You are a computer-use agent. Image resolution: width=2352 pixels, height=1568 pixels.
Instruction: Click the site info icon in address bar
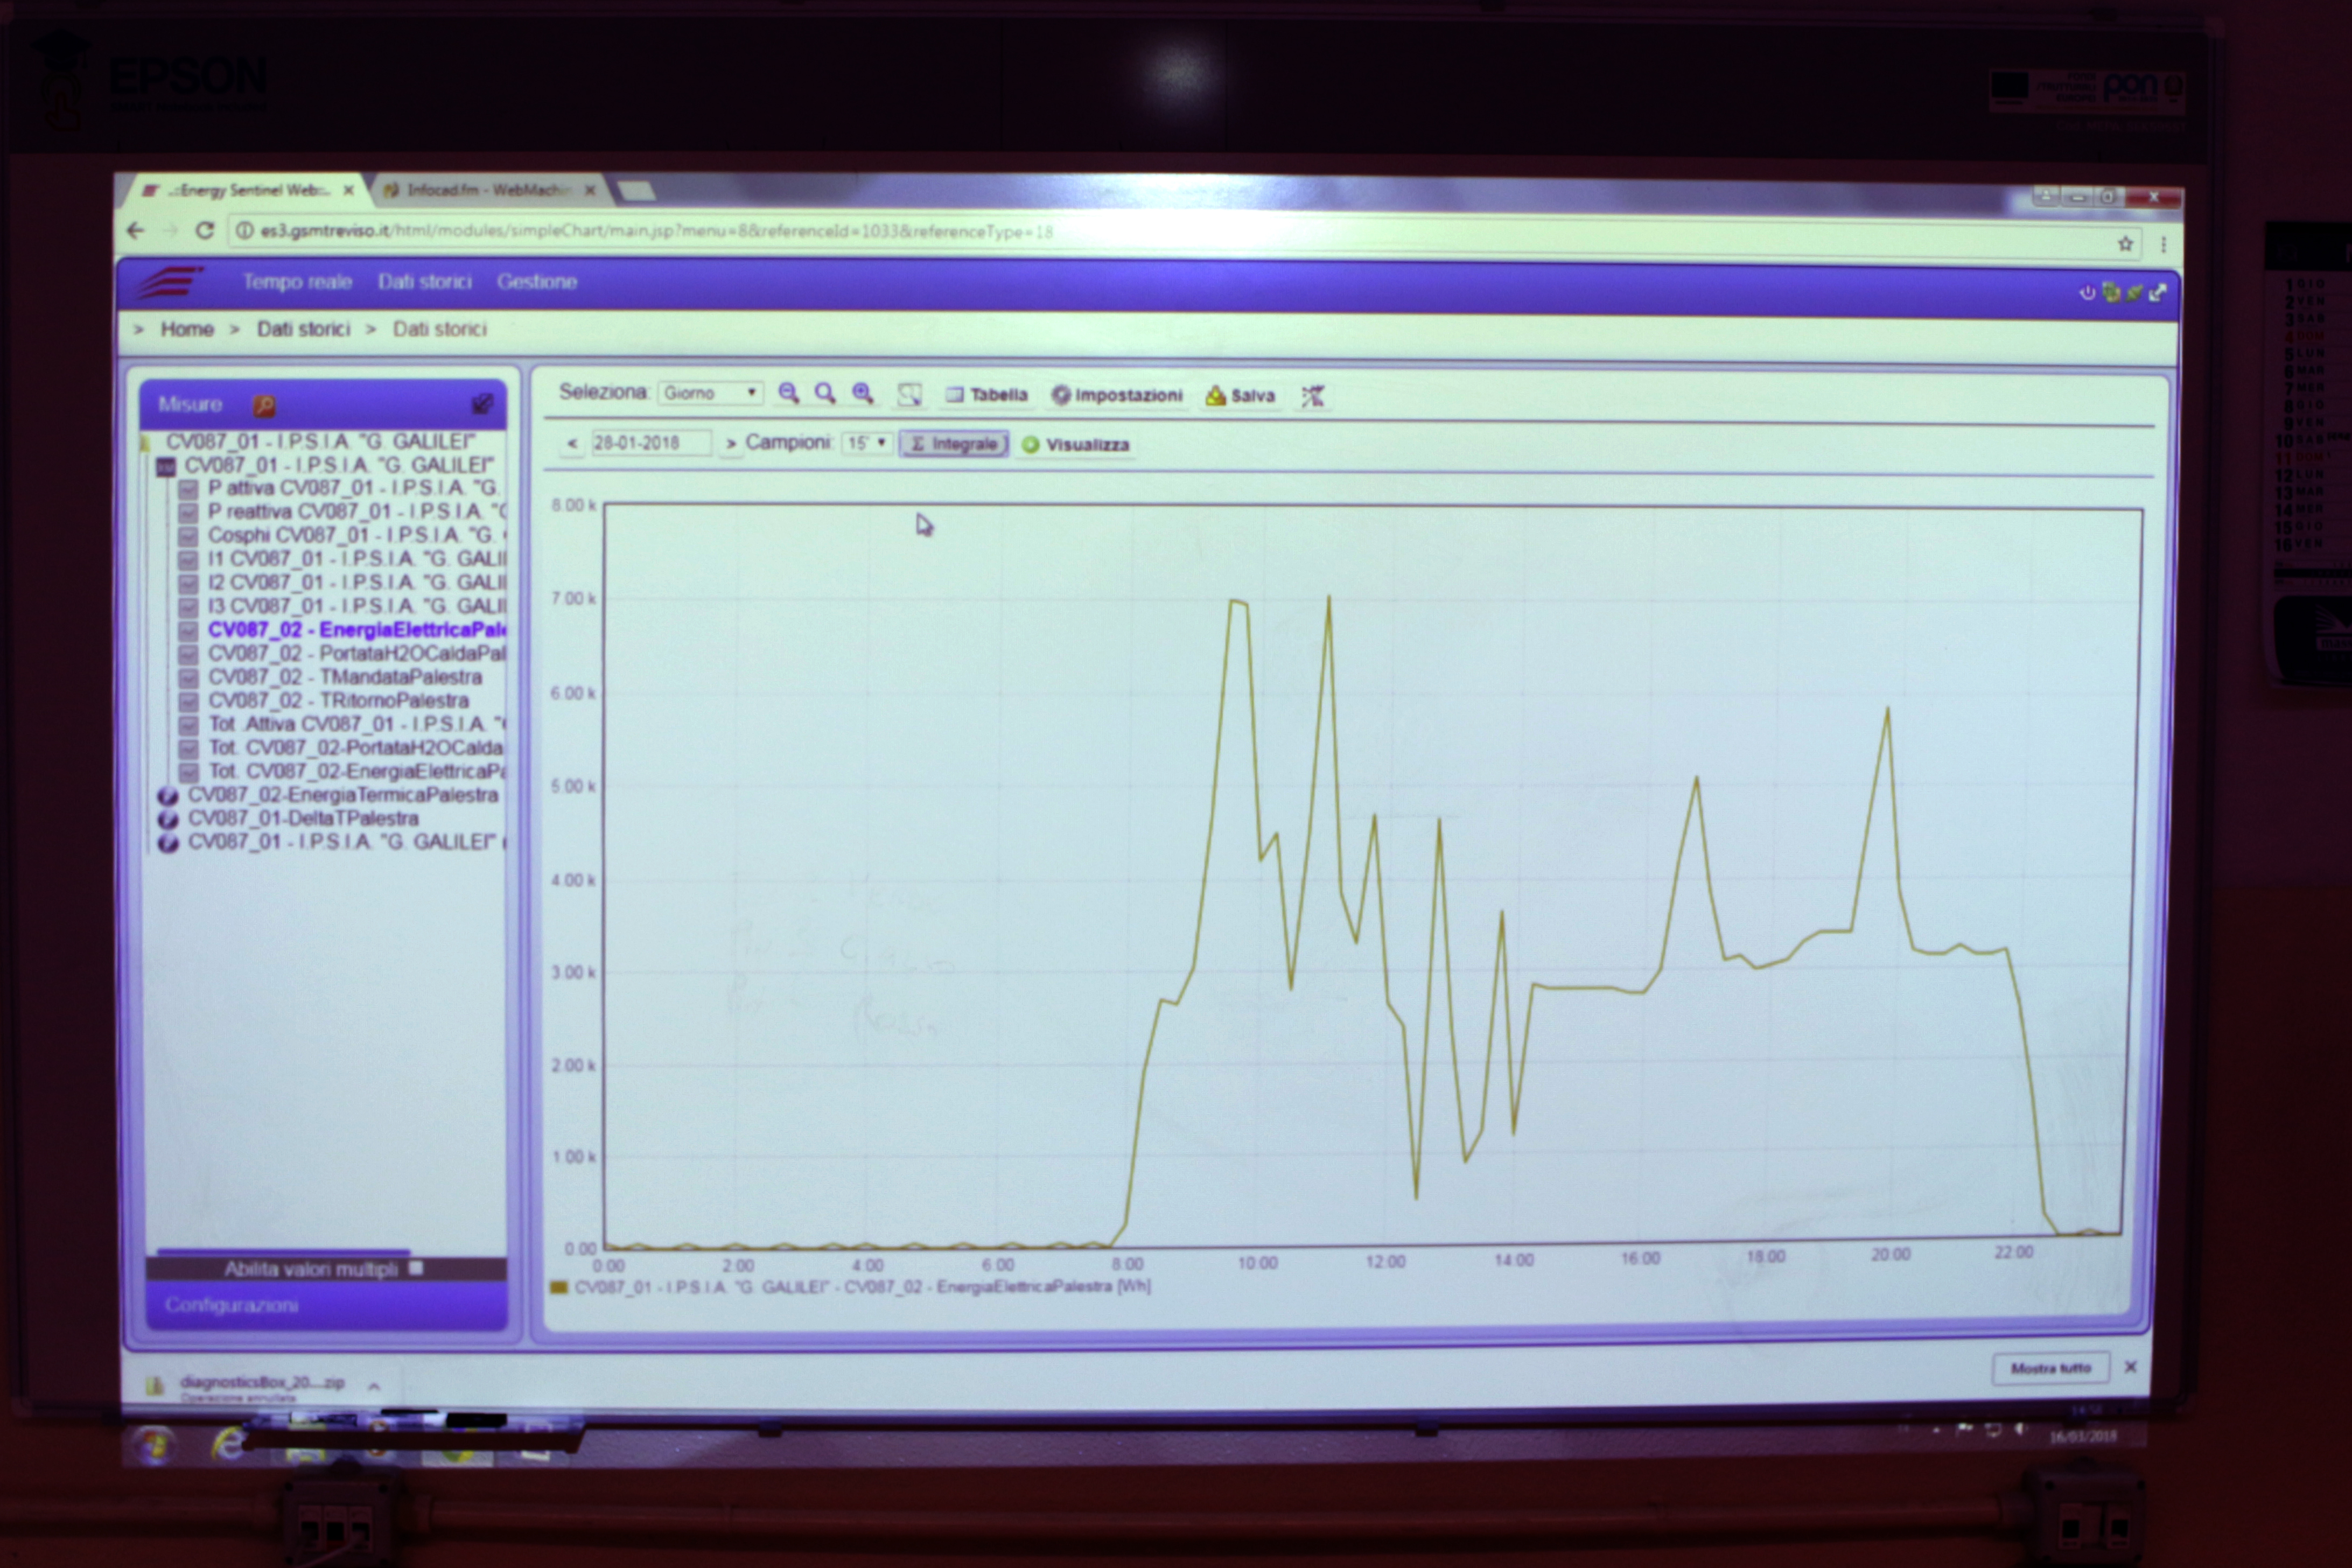243,231
